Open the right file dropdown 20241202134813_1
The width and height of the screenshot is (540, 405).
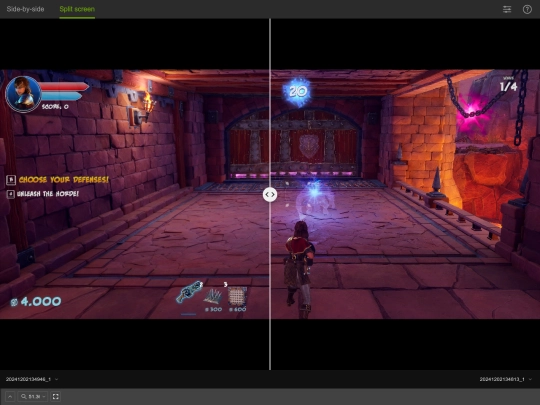(506, 379)
